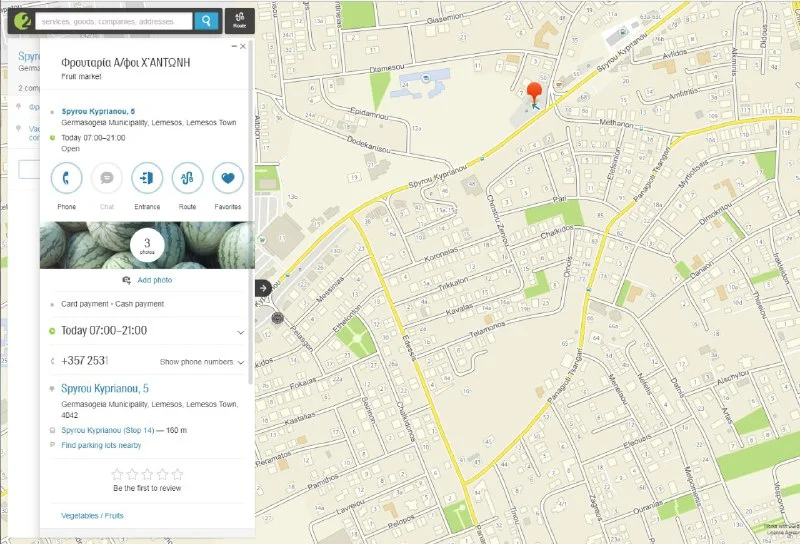
Task: Click the Add photo link
Action: (154, 281)
